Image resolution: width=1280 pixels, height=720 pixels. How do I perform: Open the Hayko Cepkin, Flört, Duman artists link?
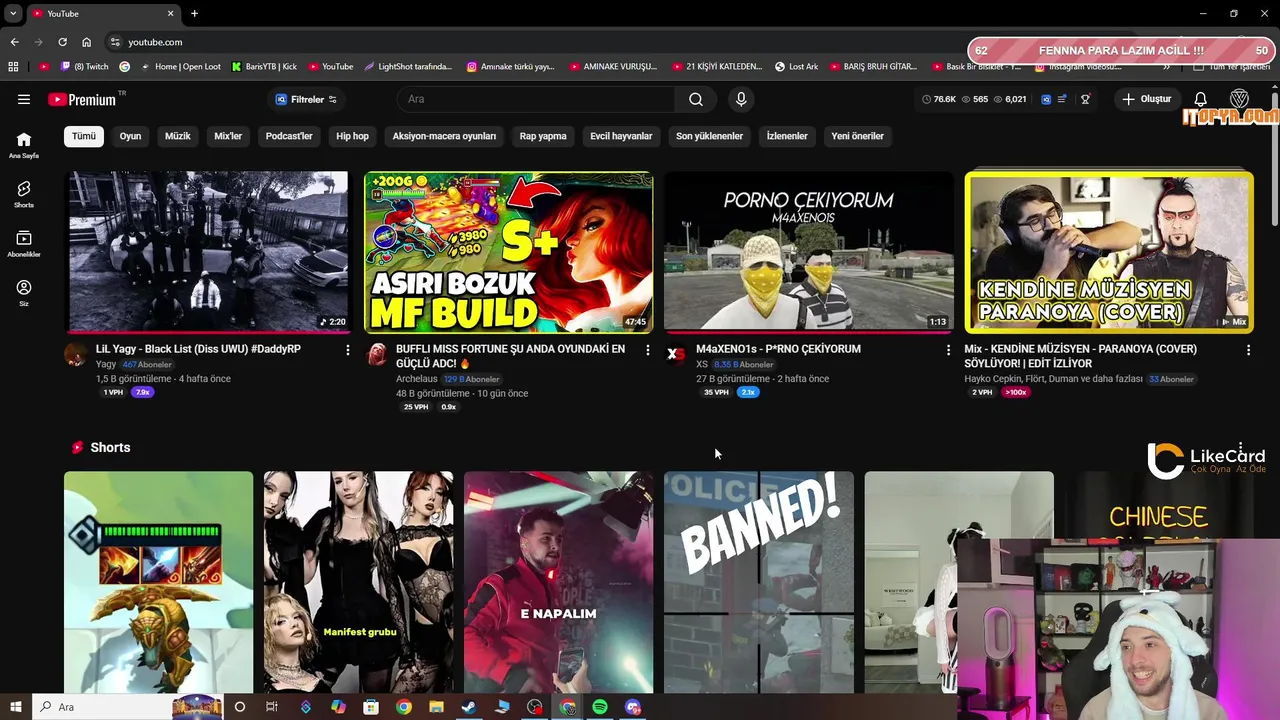coord(1053,379)
